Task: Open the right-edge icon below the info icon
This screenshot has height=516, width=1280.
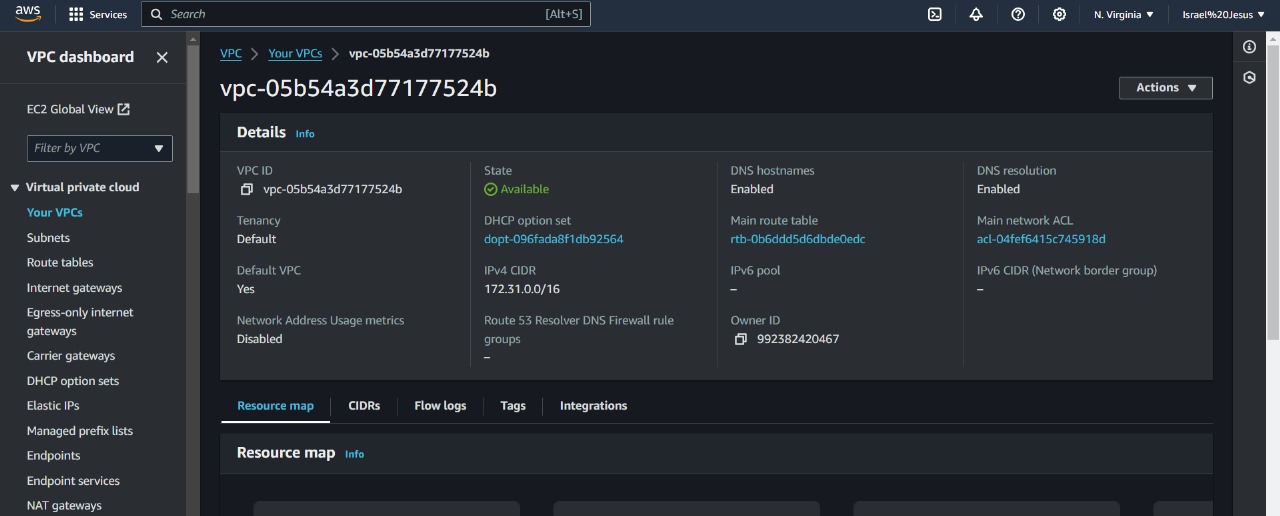Action: coord(1249,77)
